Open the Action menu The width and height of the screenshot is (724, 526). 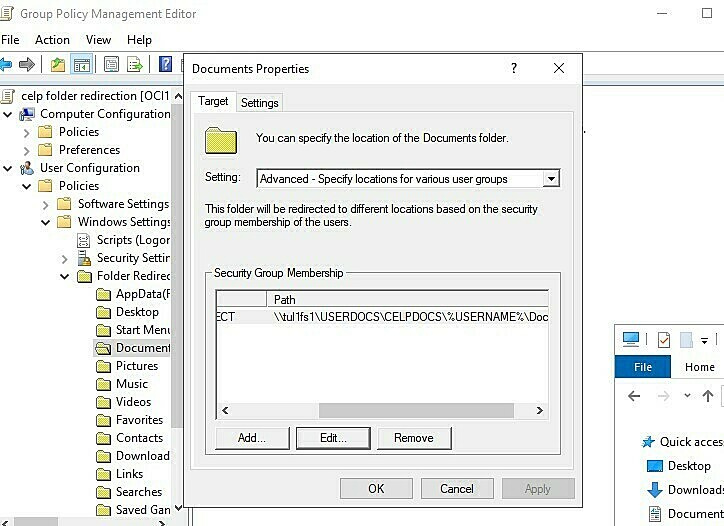(52, 40)
